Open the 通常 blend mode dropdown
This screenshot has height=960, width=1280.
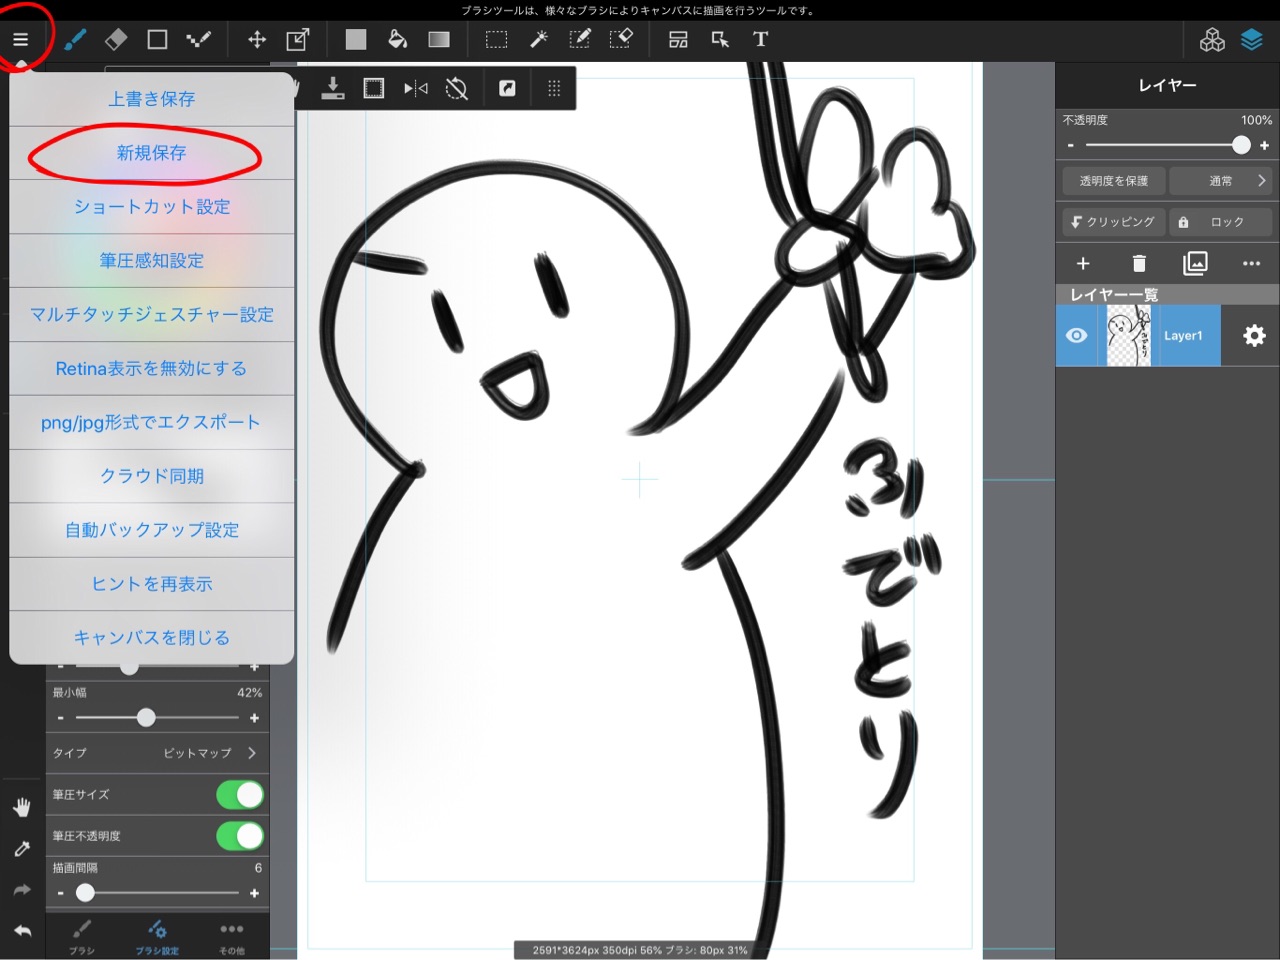tap(1220, 181)
